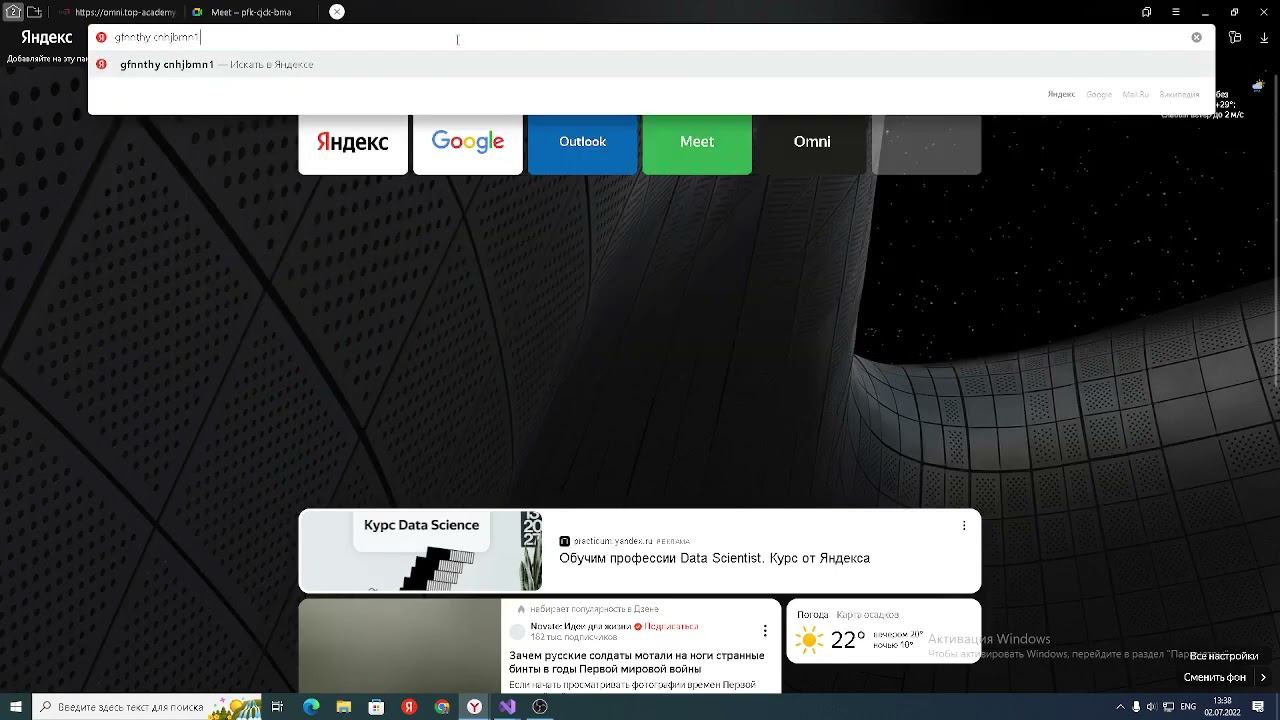This screenshot has height=720, width=1280.
Task: Open the volume control tray icon
Action: click(x=1151, y=707)
